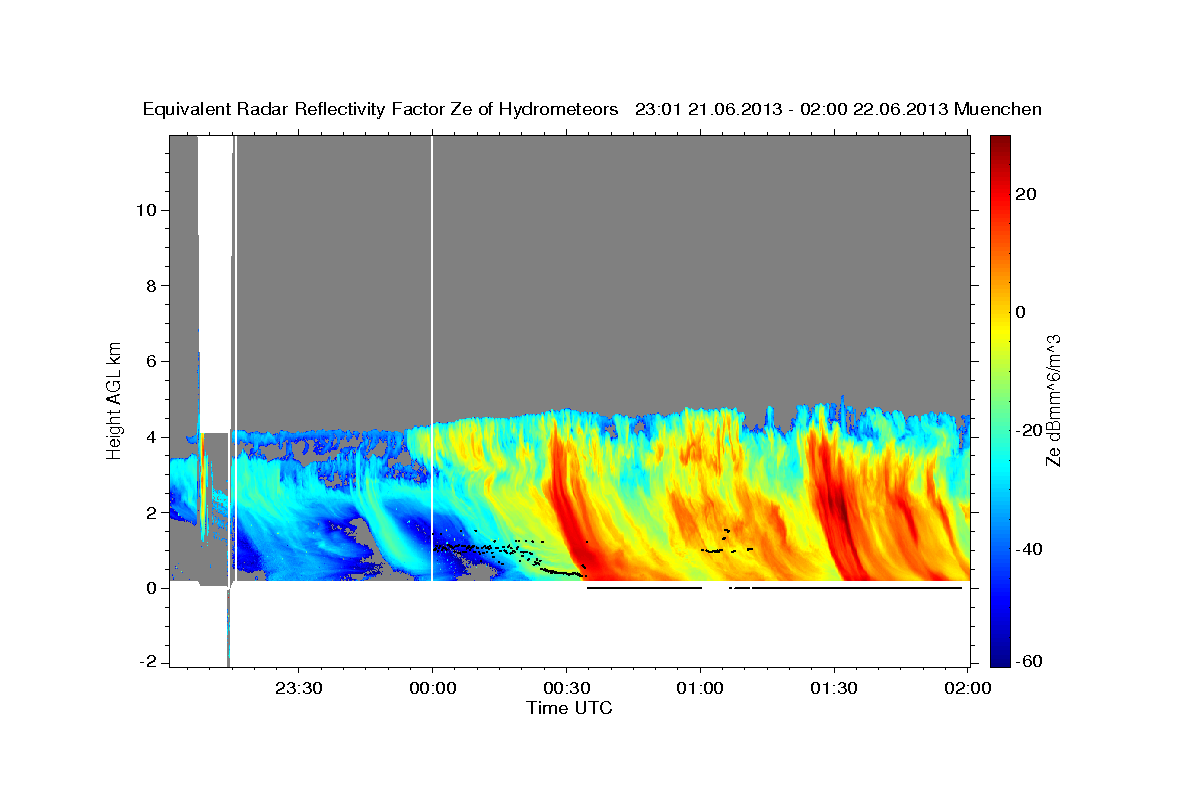The image size is (1200, 800).
Task: Click the height axis label -2
Action: coord(149,663)
